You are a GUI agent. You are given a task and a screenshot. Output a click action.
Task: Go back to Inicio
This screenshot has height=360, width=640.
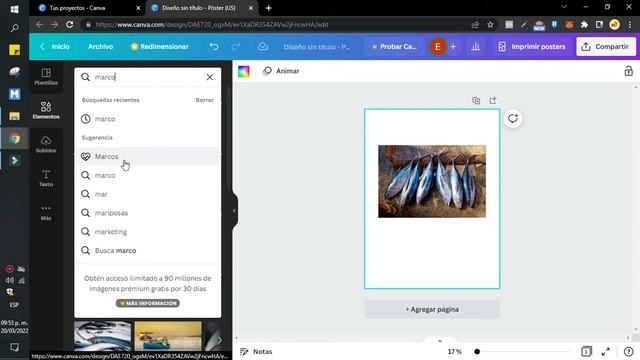[x=55, y=47]
